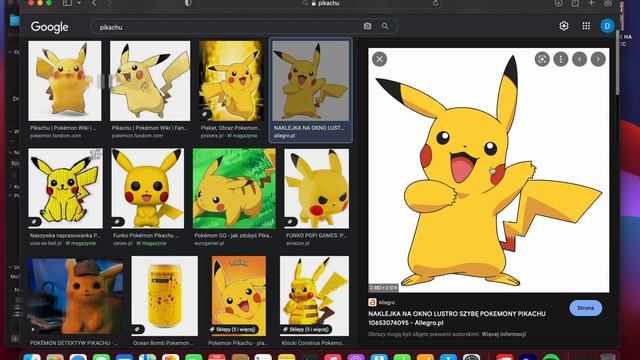Open the sidebar options dropdown chevron
Screen dimensions: 640x360
[x=79, y=3]
